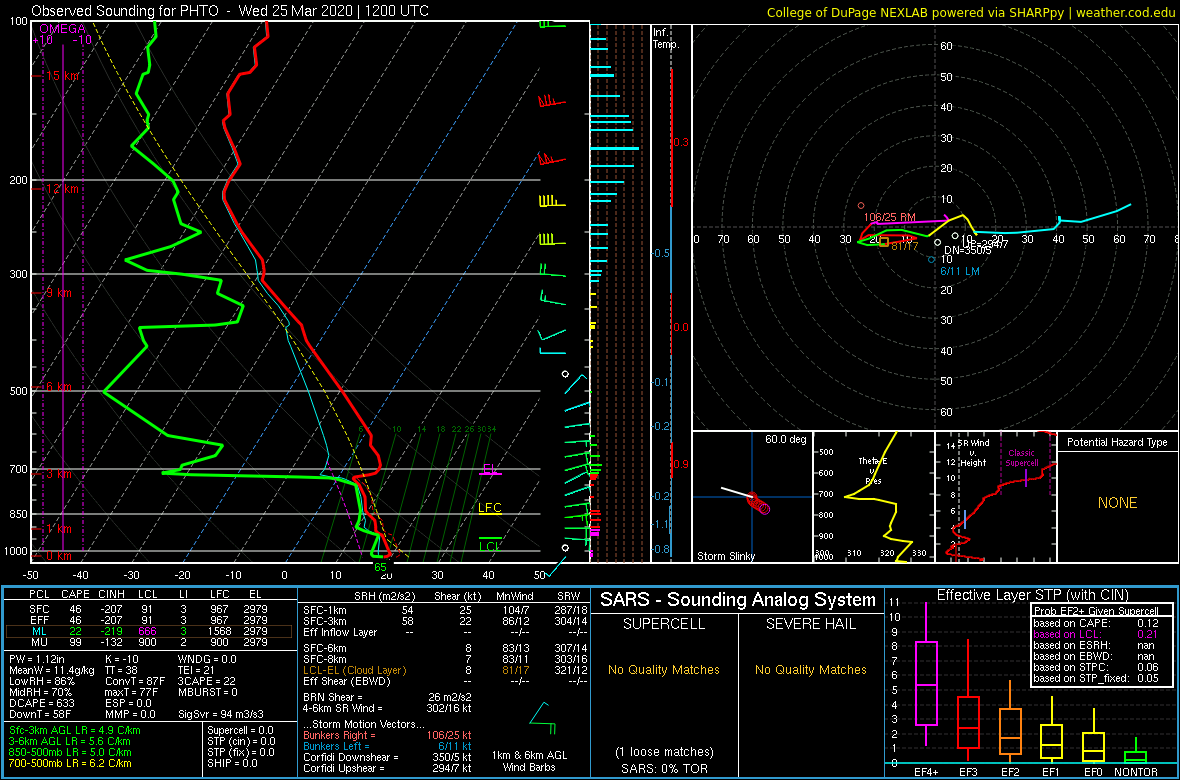Select the '12 km' height marker
Screen dimensions: 1180x780
pos(62,188)
